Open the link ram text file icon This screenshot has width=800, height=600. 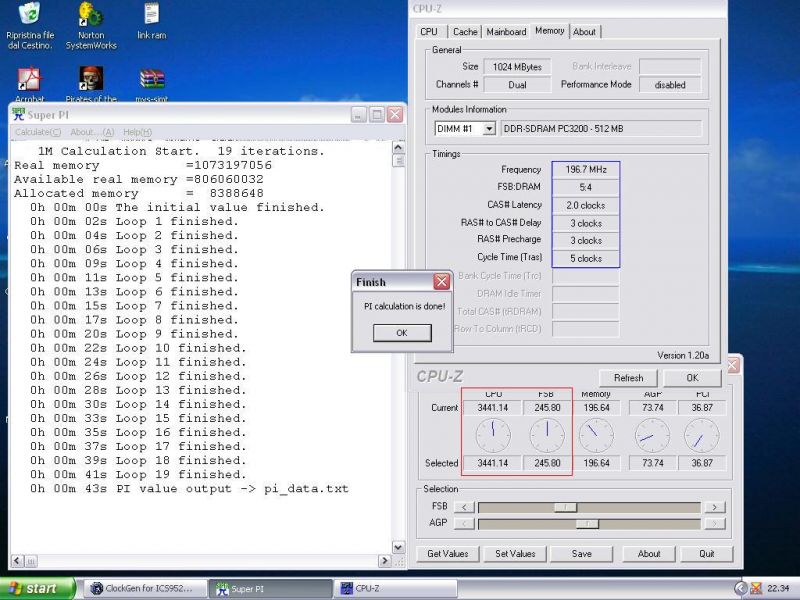coord(152,21)
